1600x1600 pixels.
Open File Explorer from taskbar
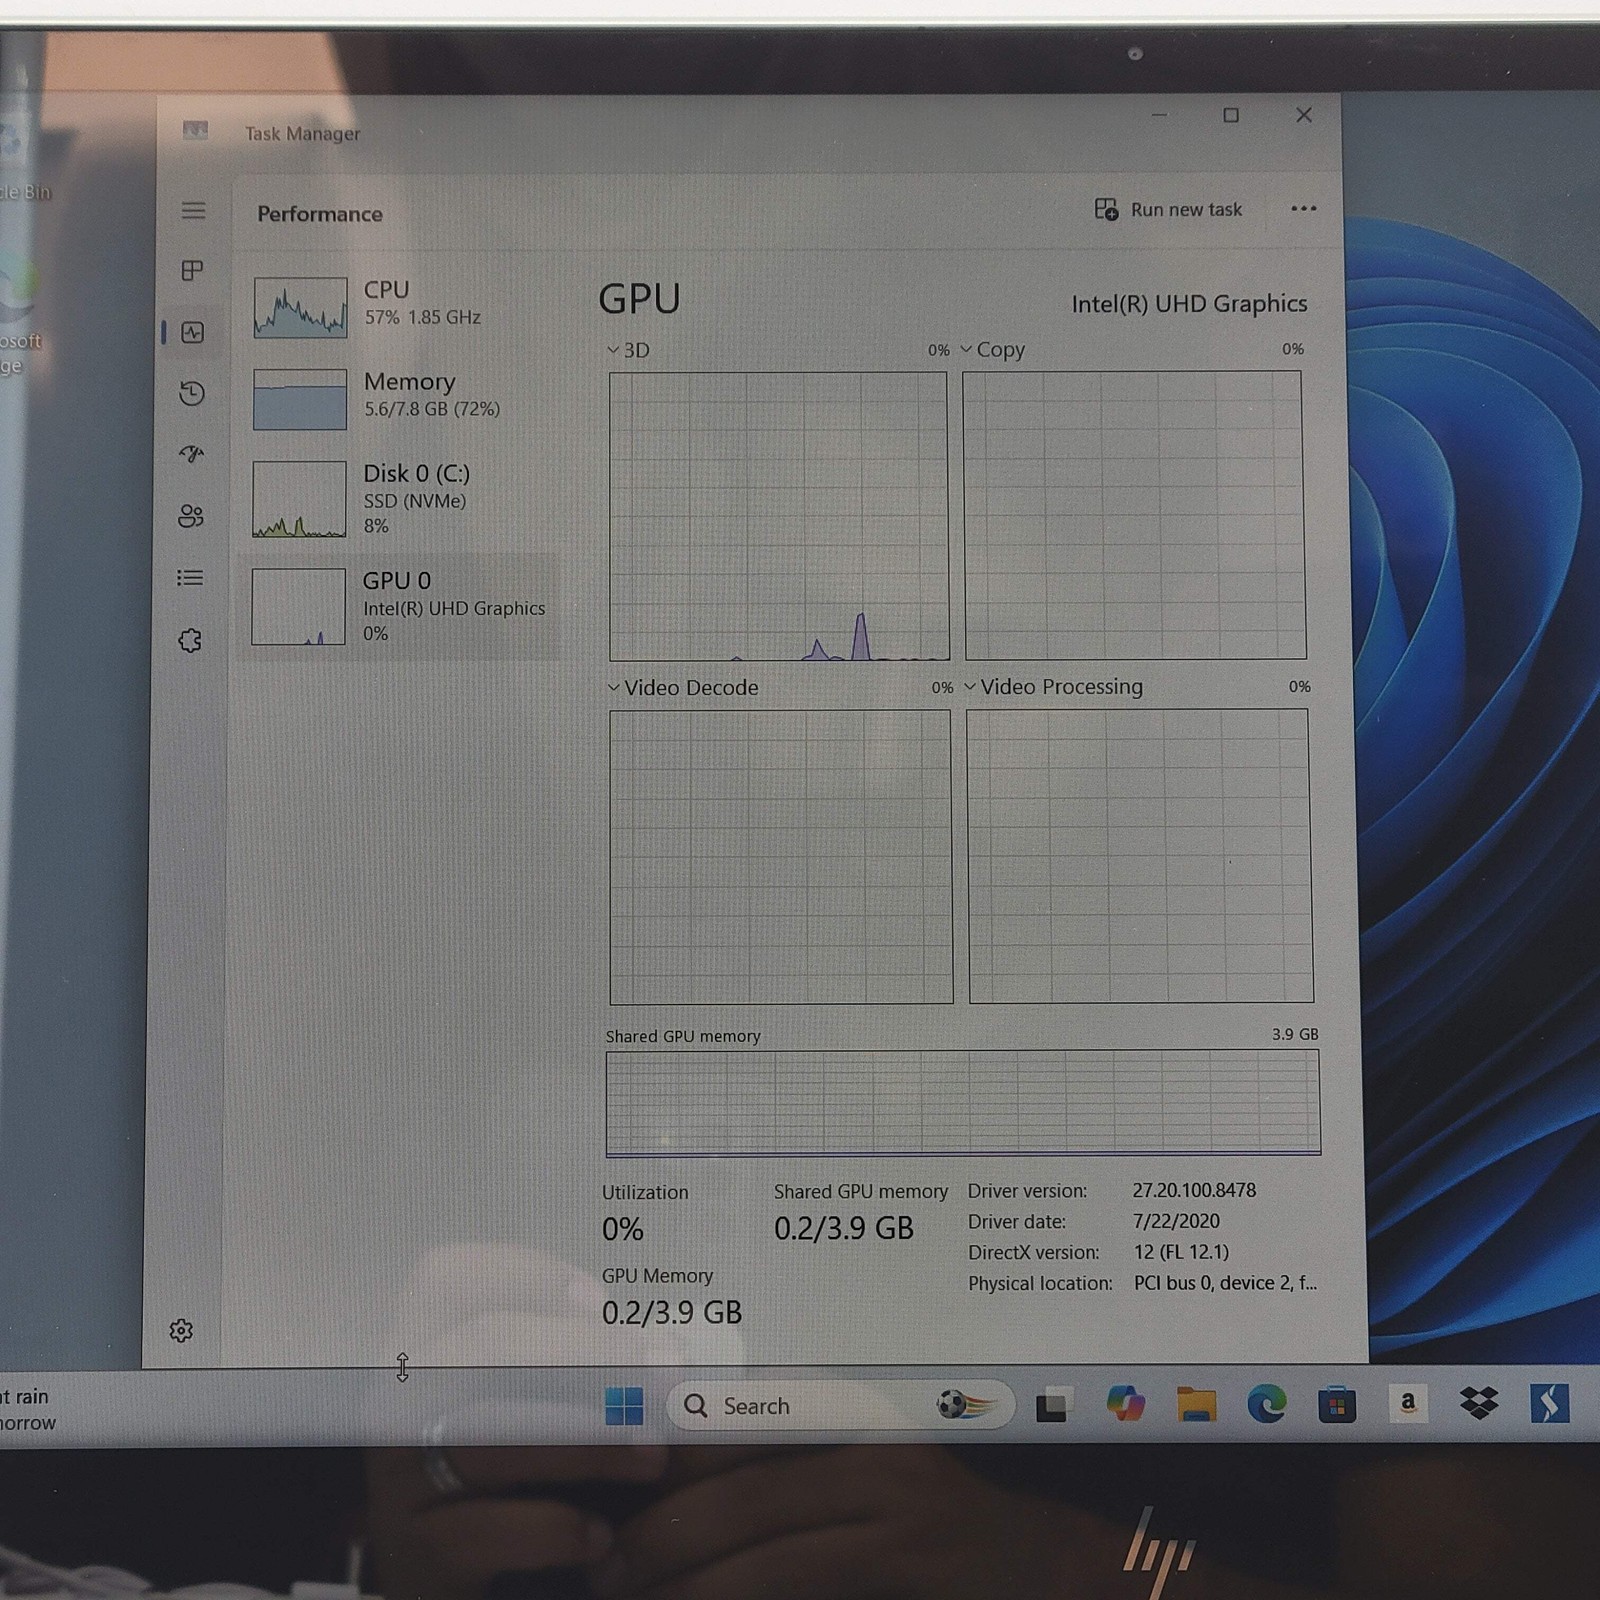point(1196,1404)
